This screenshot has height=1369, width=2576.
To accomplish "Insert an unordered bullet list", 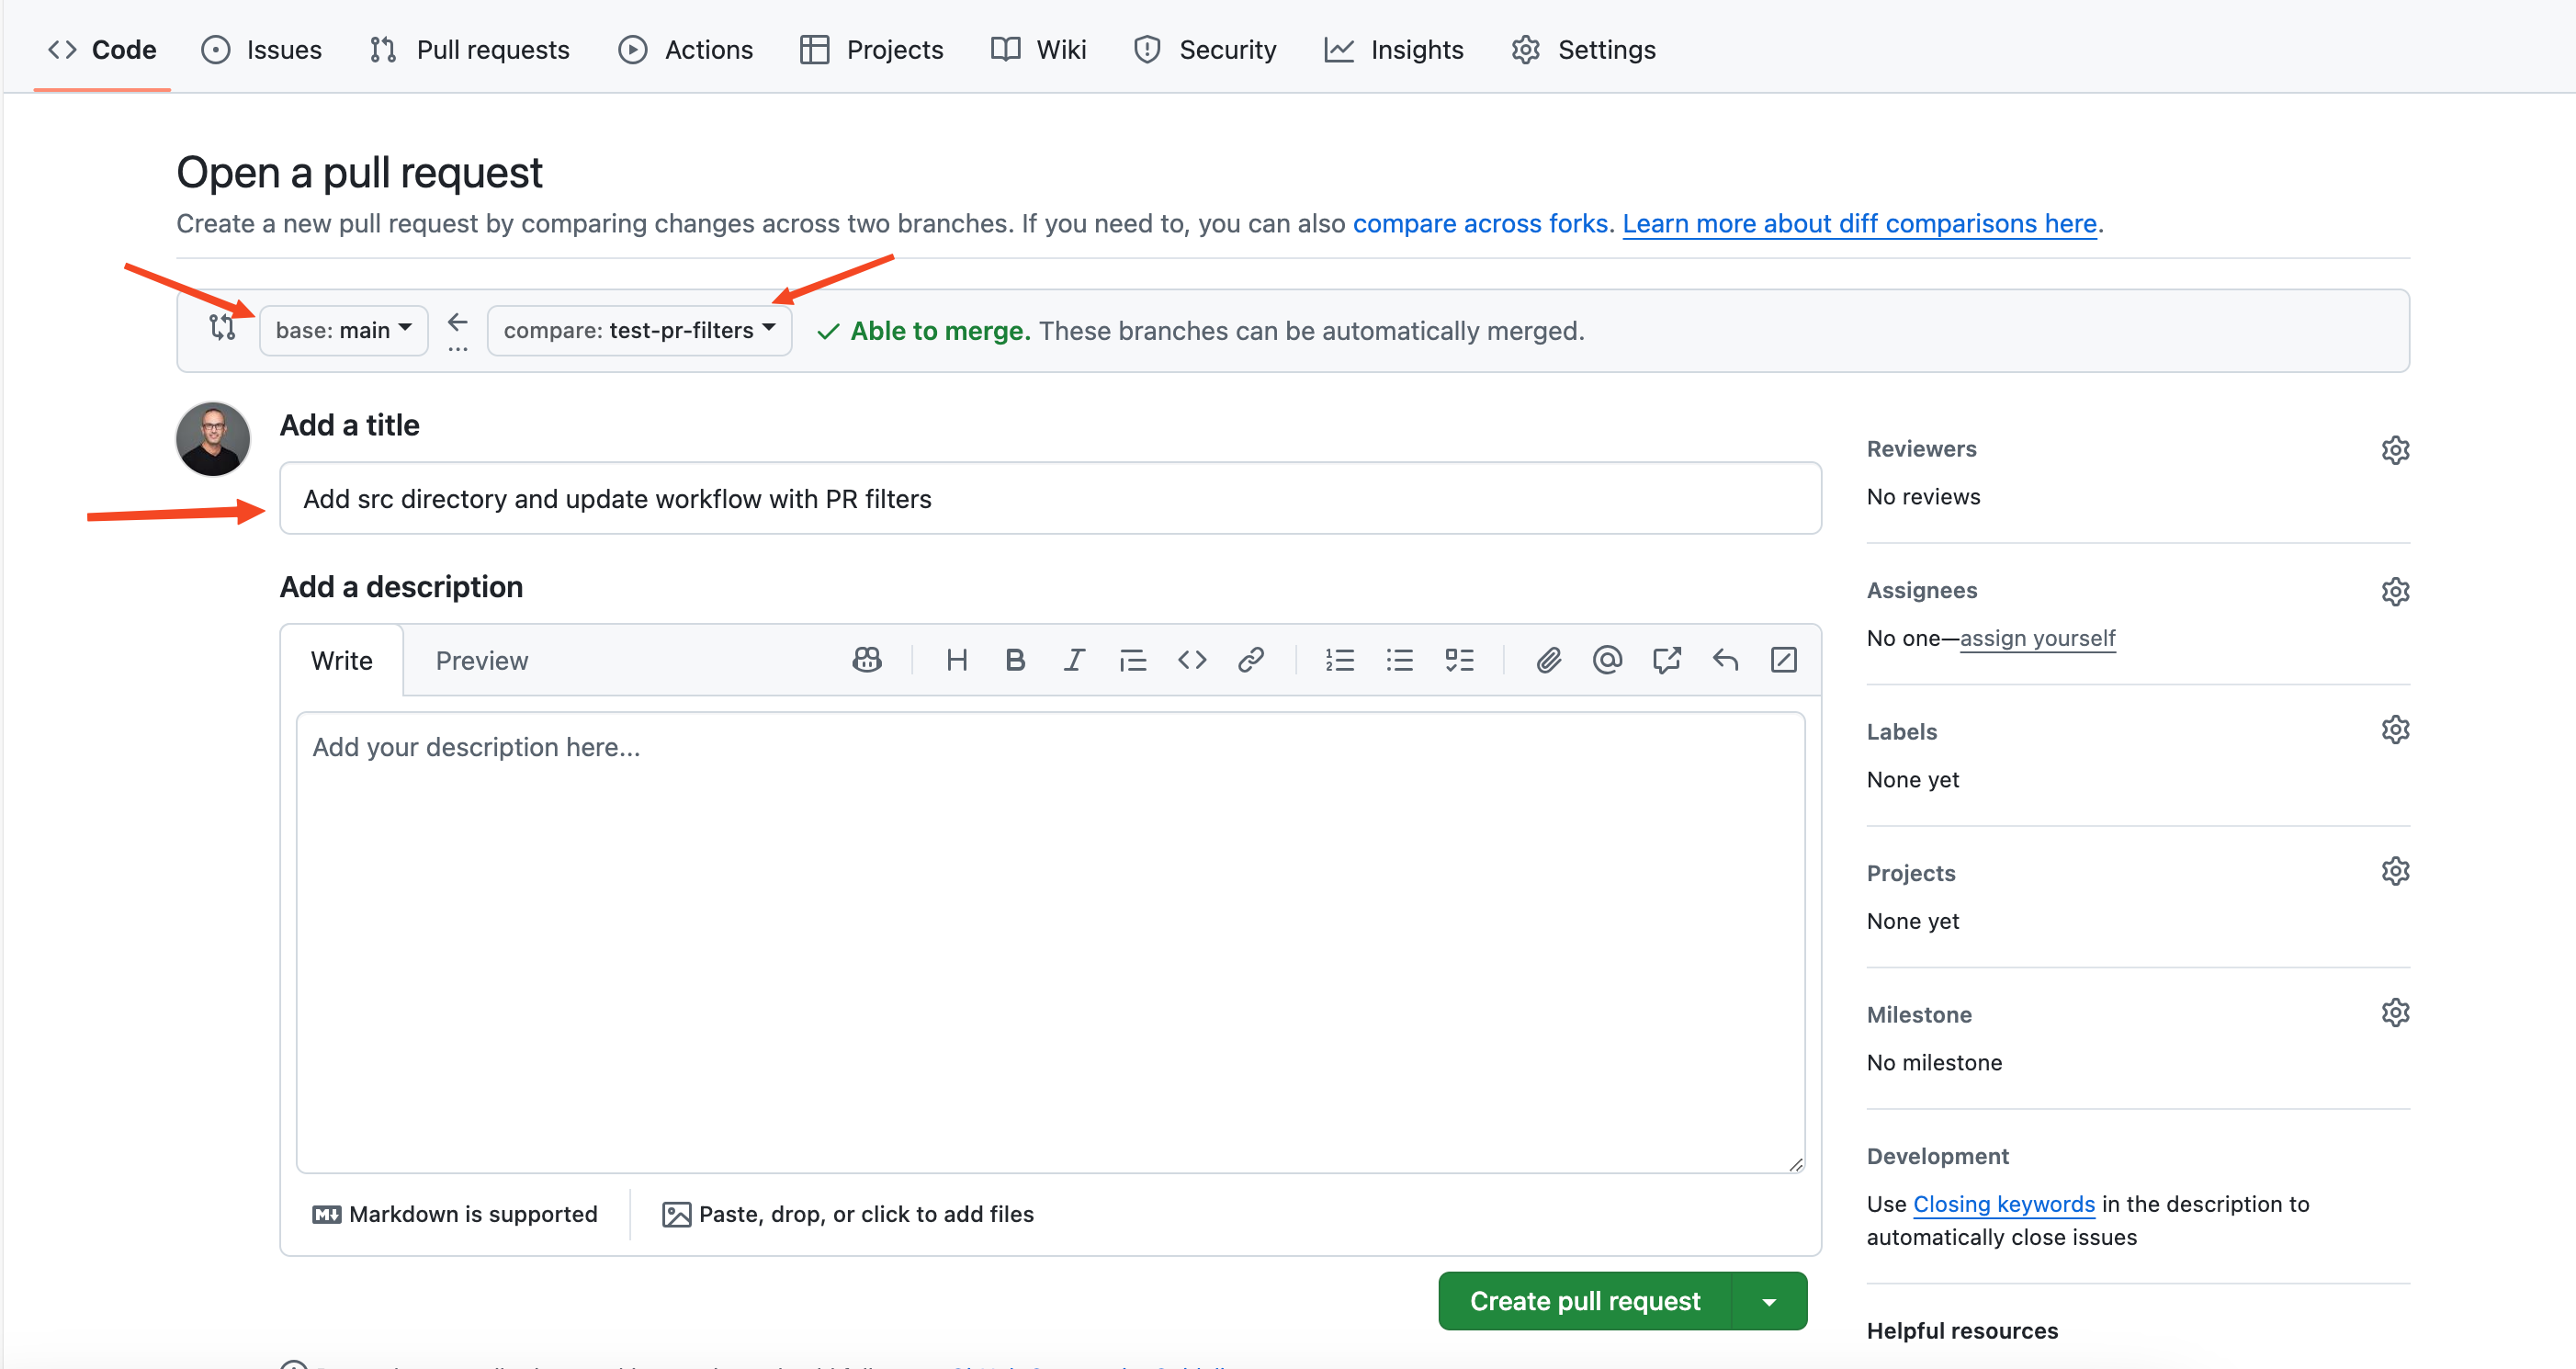I will (x=1400, y=660).
